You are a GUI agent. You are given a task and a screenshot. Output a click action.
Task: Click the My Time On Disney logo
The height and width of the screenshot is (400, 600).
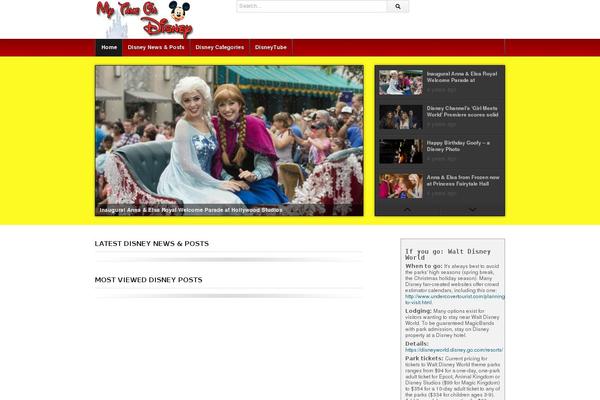pos(144,19)
